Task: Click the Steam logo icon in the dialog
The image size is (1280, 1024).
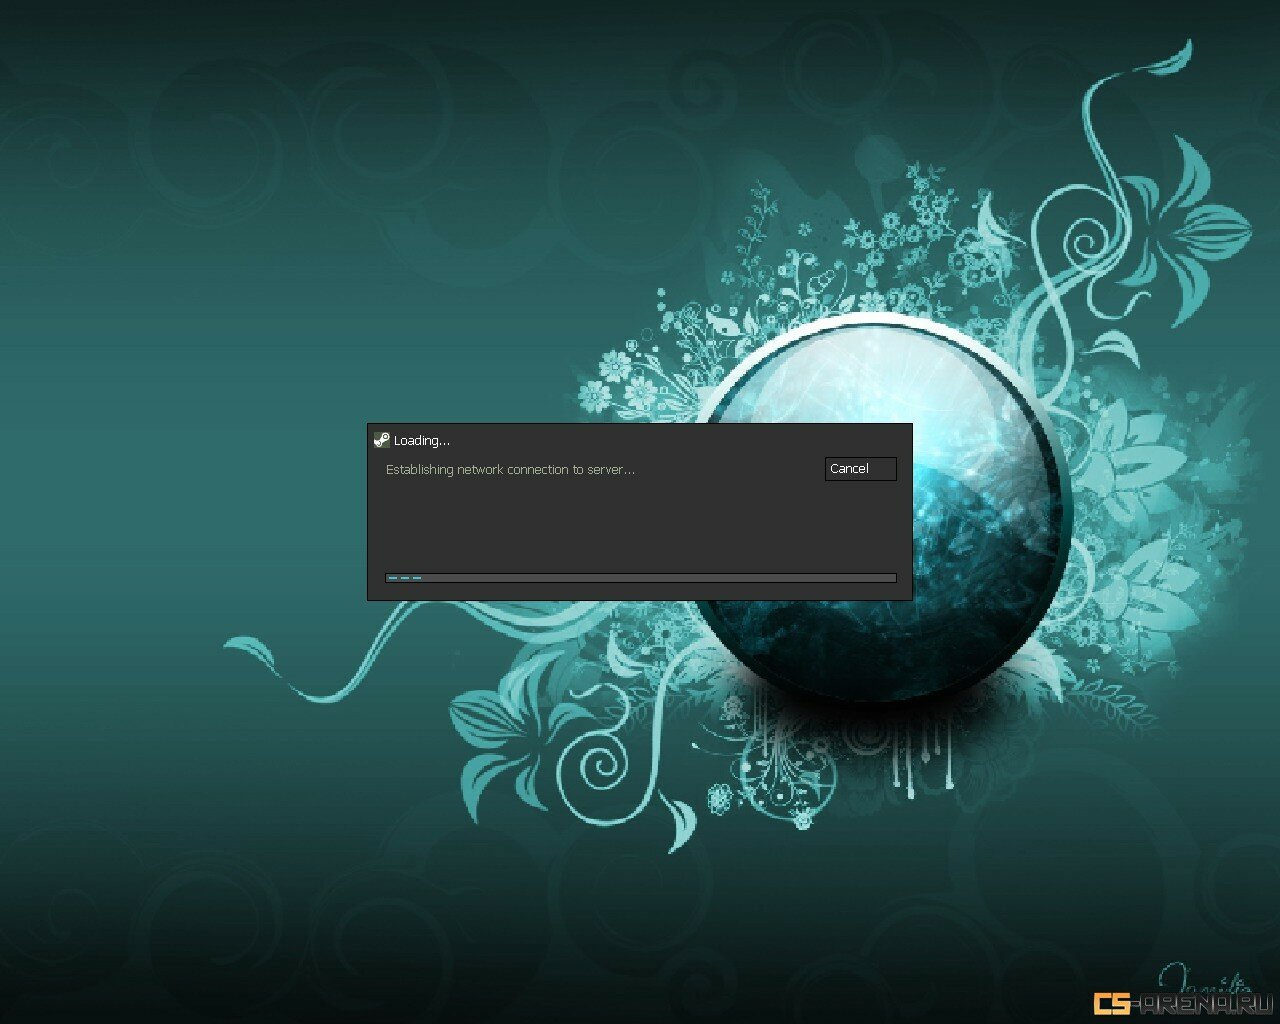Action: 381,440
